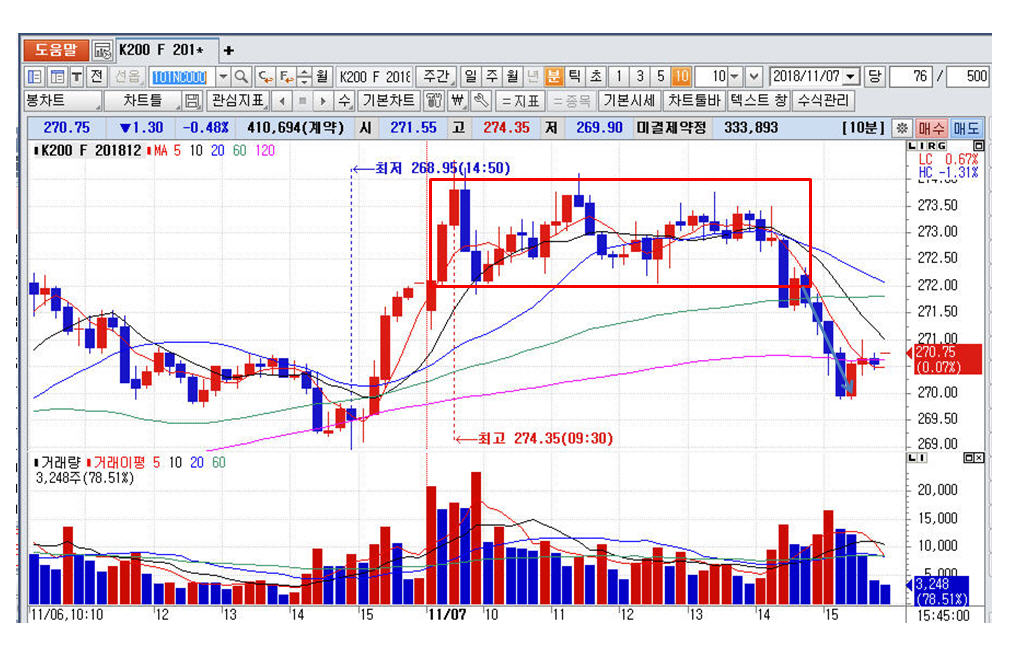
Task: Click the 수식관리 formula management button
Action: (x=823, y=101)
